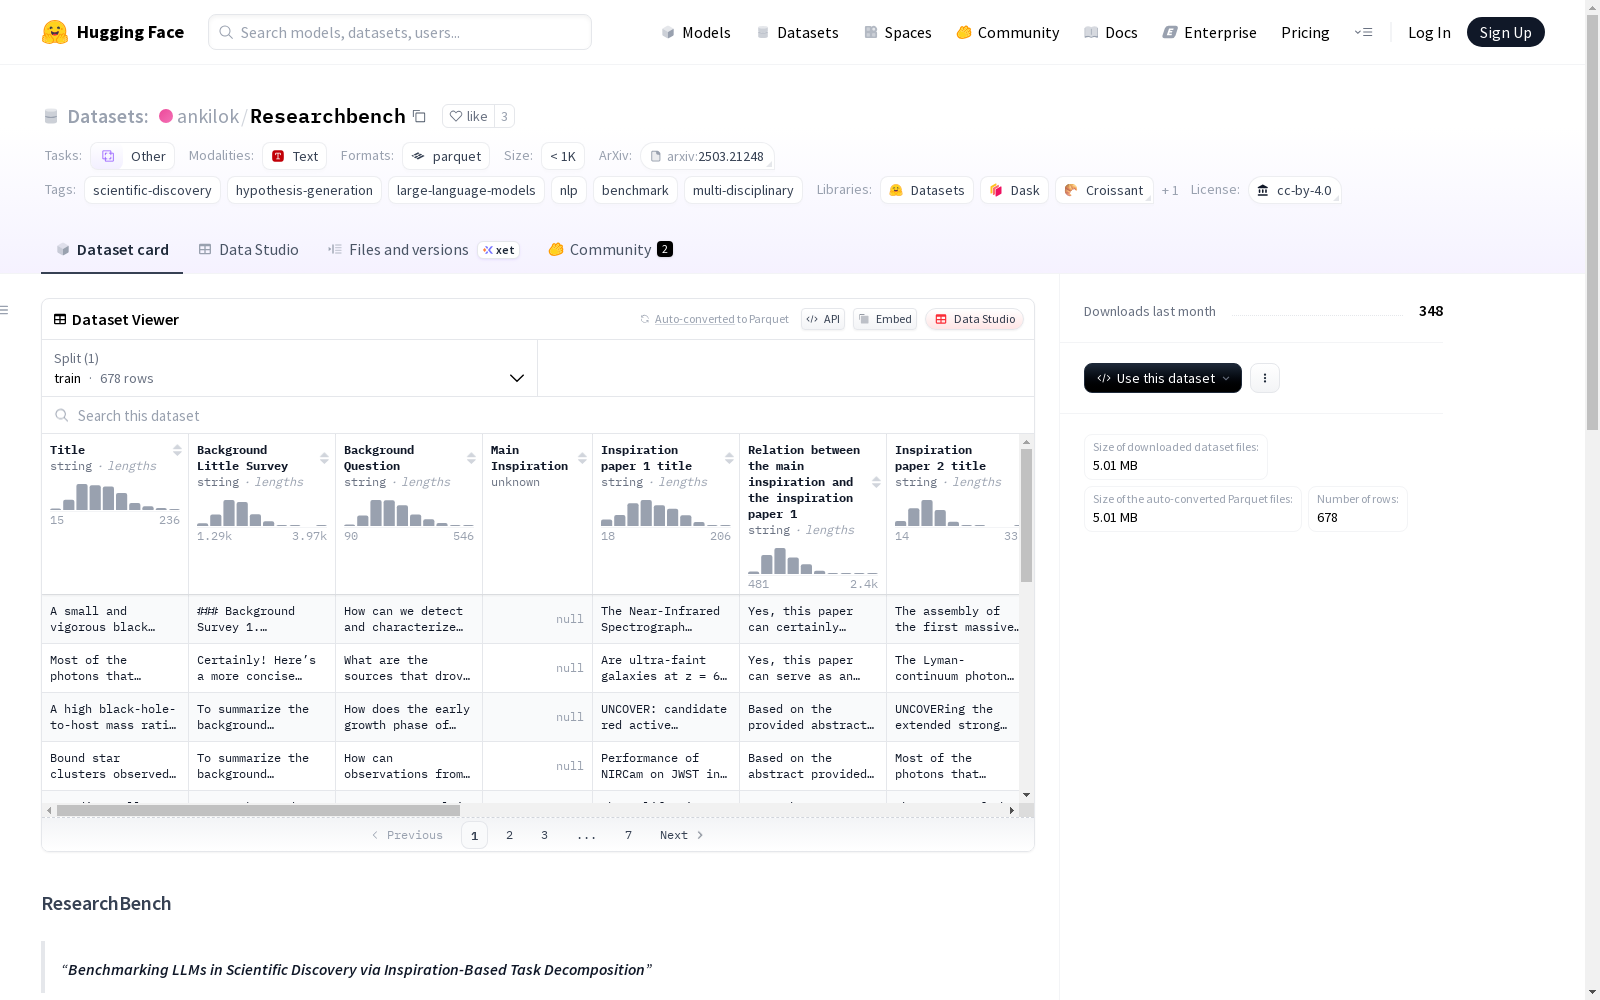This screenshot has height=1000, width=1600.
Task: Select the scientific-discovery tag
Action: coord(152,190)
